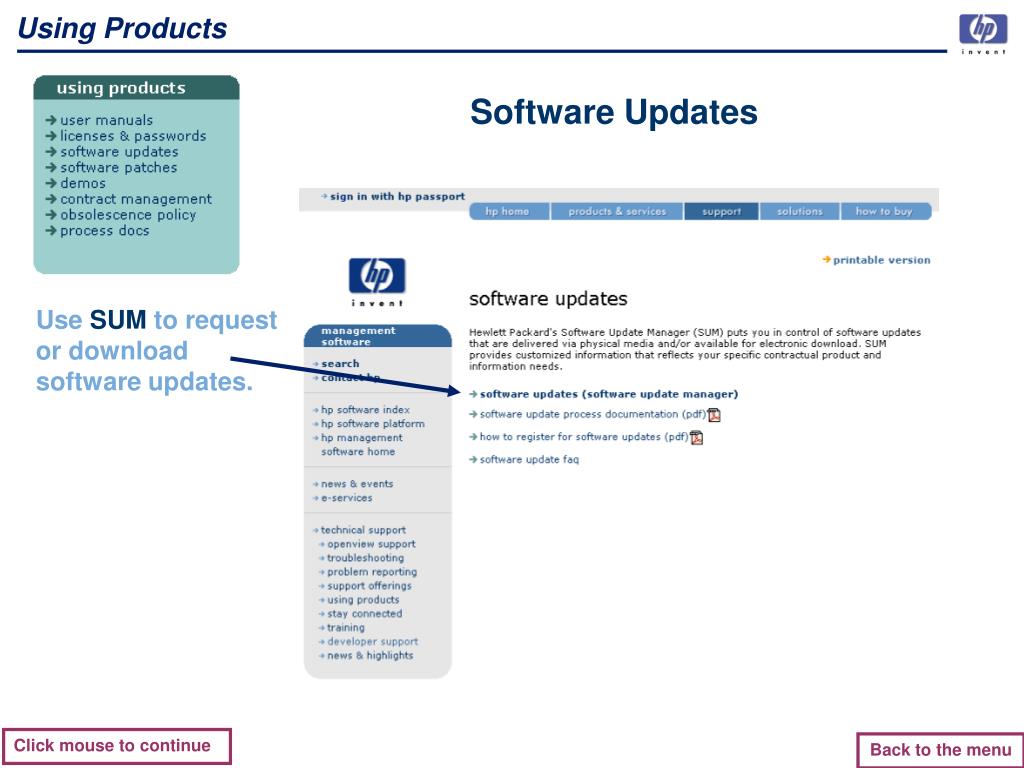This screenshot has height=768, width=1024.
Task: Open obsolescence policy link
Action: coord(128,215)
